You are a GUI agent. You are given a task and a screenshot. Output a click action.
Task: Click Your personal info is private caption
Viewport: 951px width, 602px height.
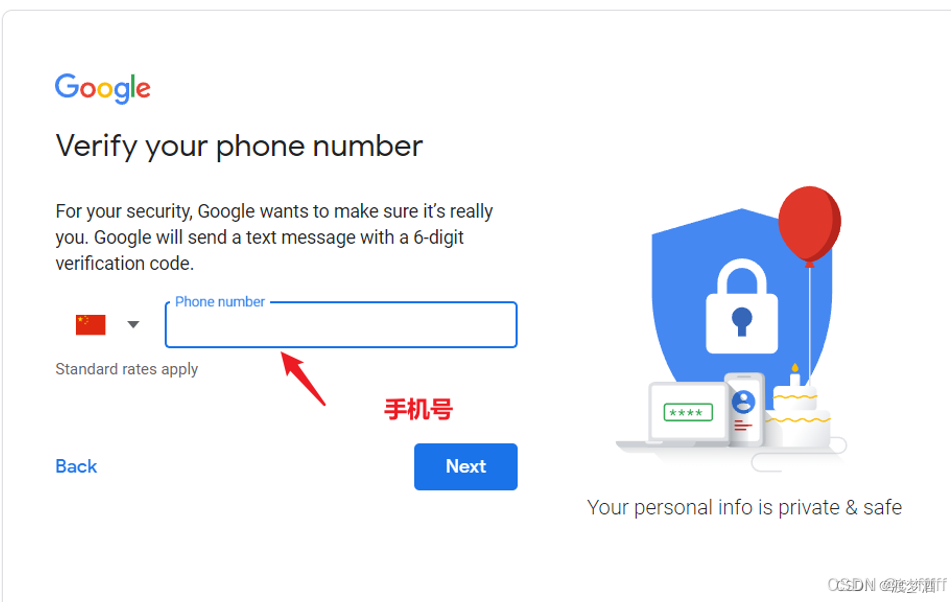pyautogui.click(x=744, y=507)
